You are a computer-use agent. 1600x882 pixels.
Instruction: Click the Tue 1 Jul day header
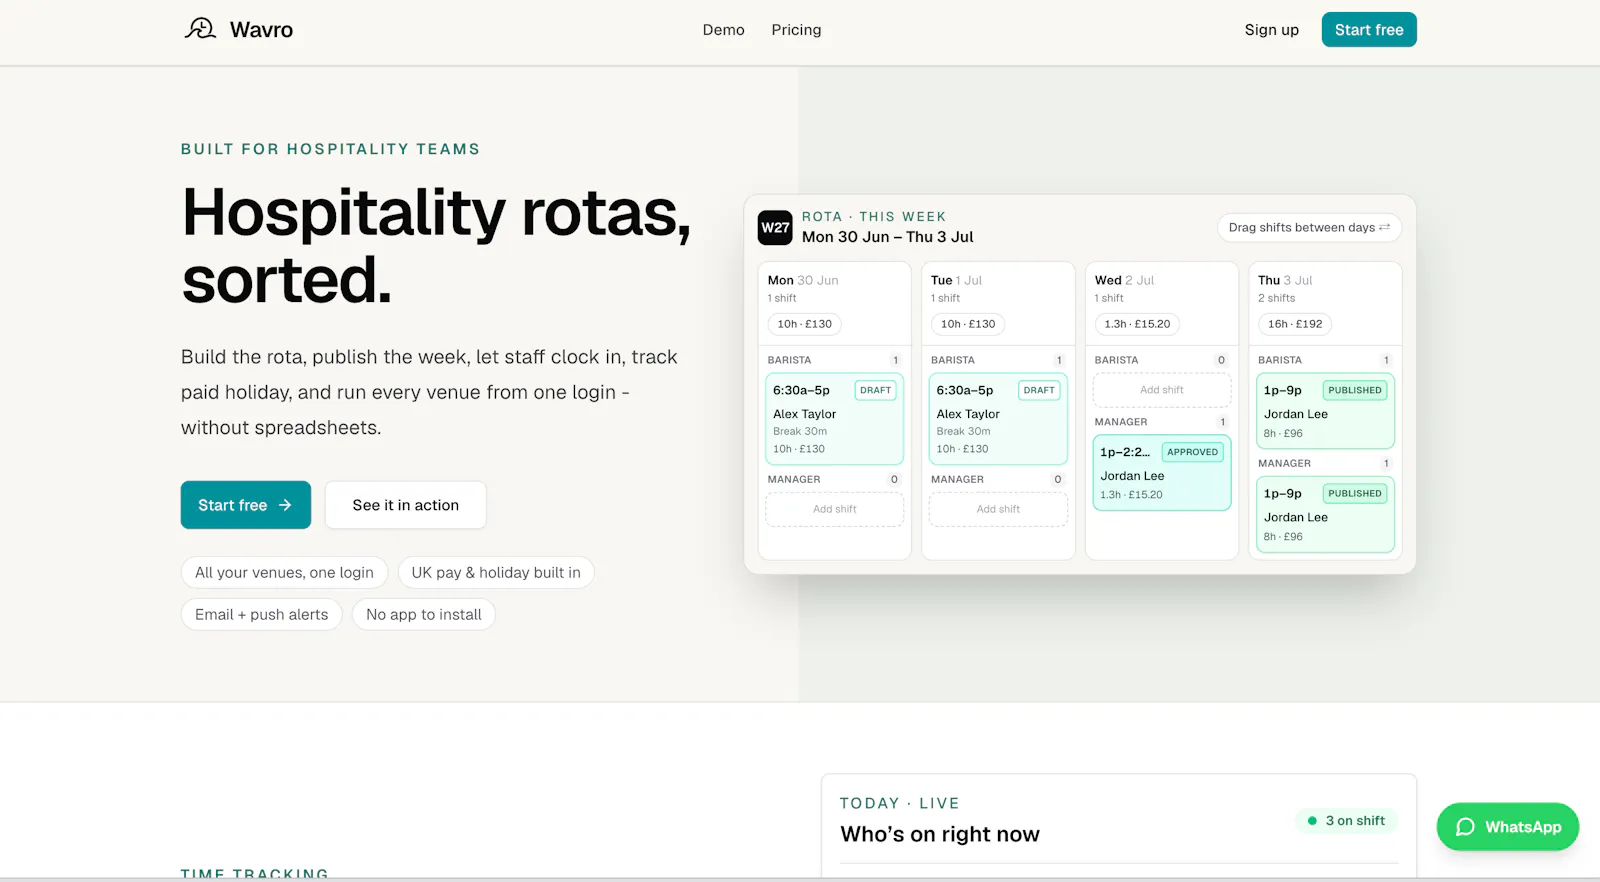(956, 281)
